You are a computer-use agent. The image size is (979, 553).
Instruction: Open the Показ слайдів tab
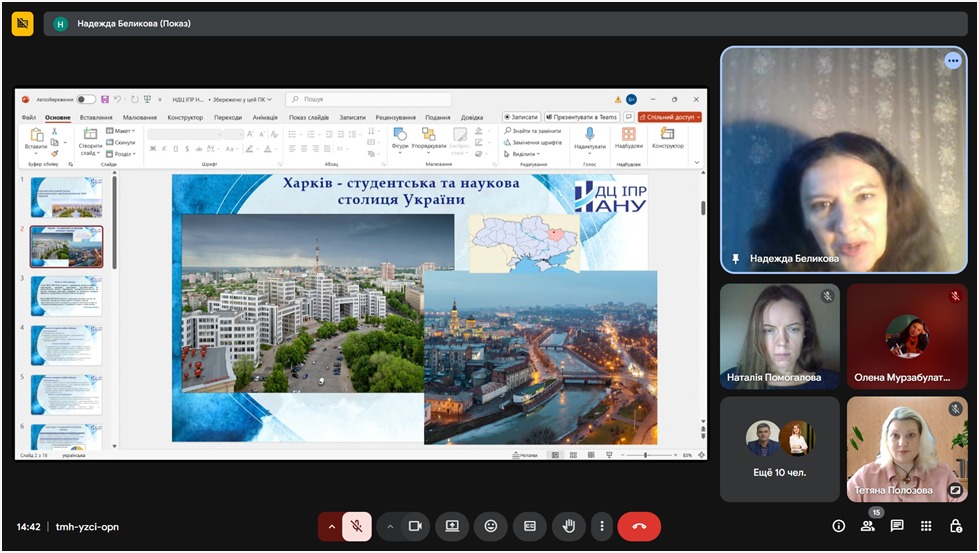coord(308,117)
